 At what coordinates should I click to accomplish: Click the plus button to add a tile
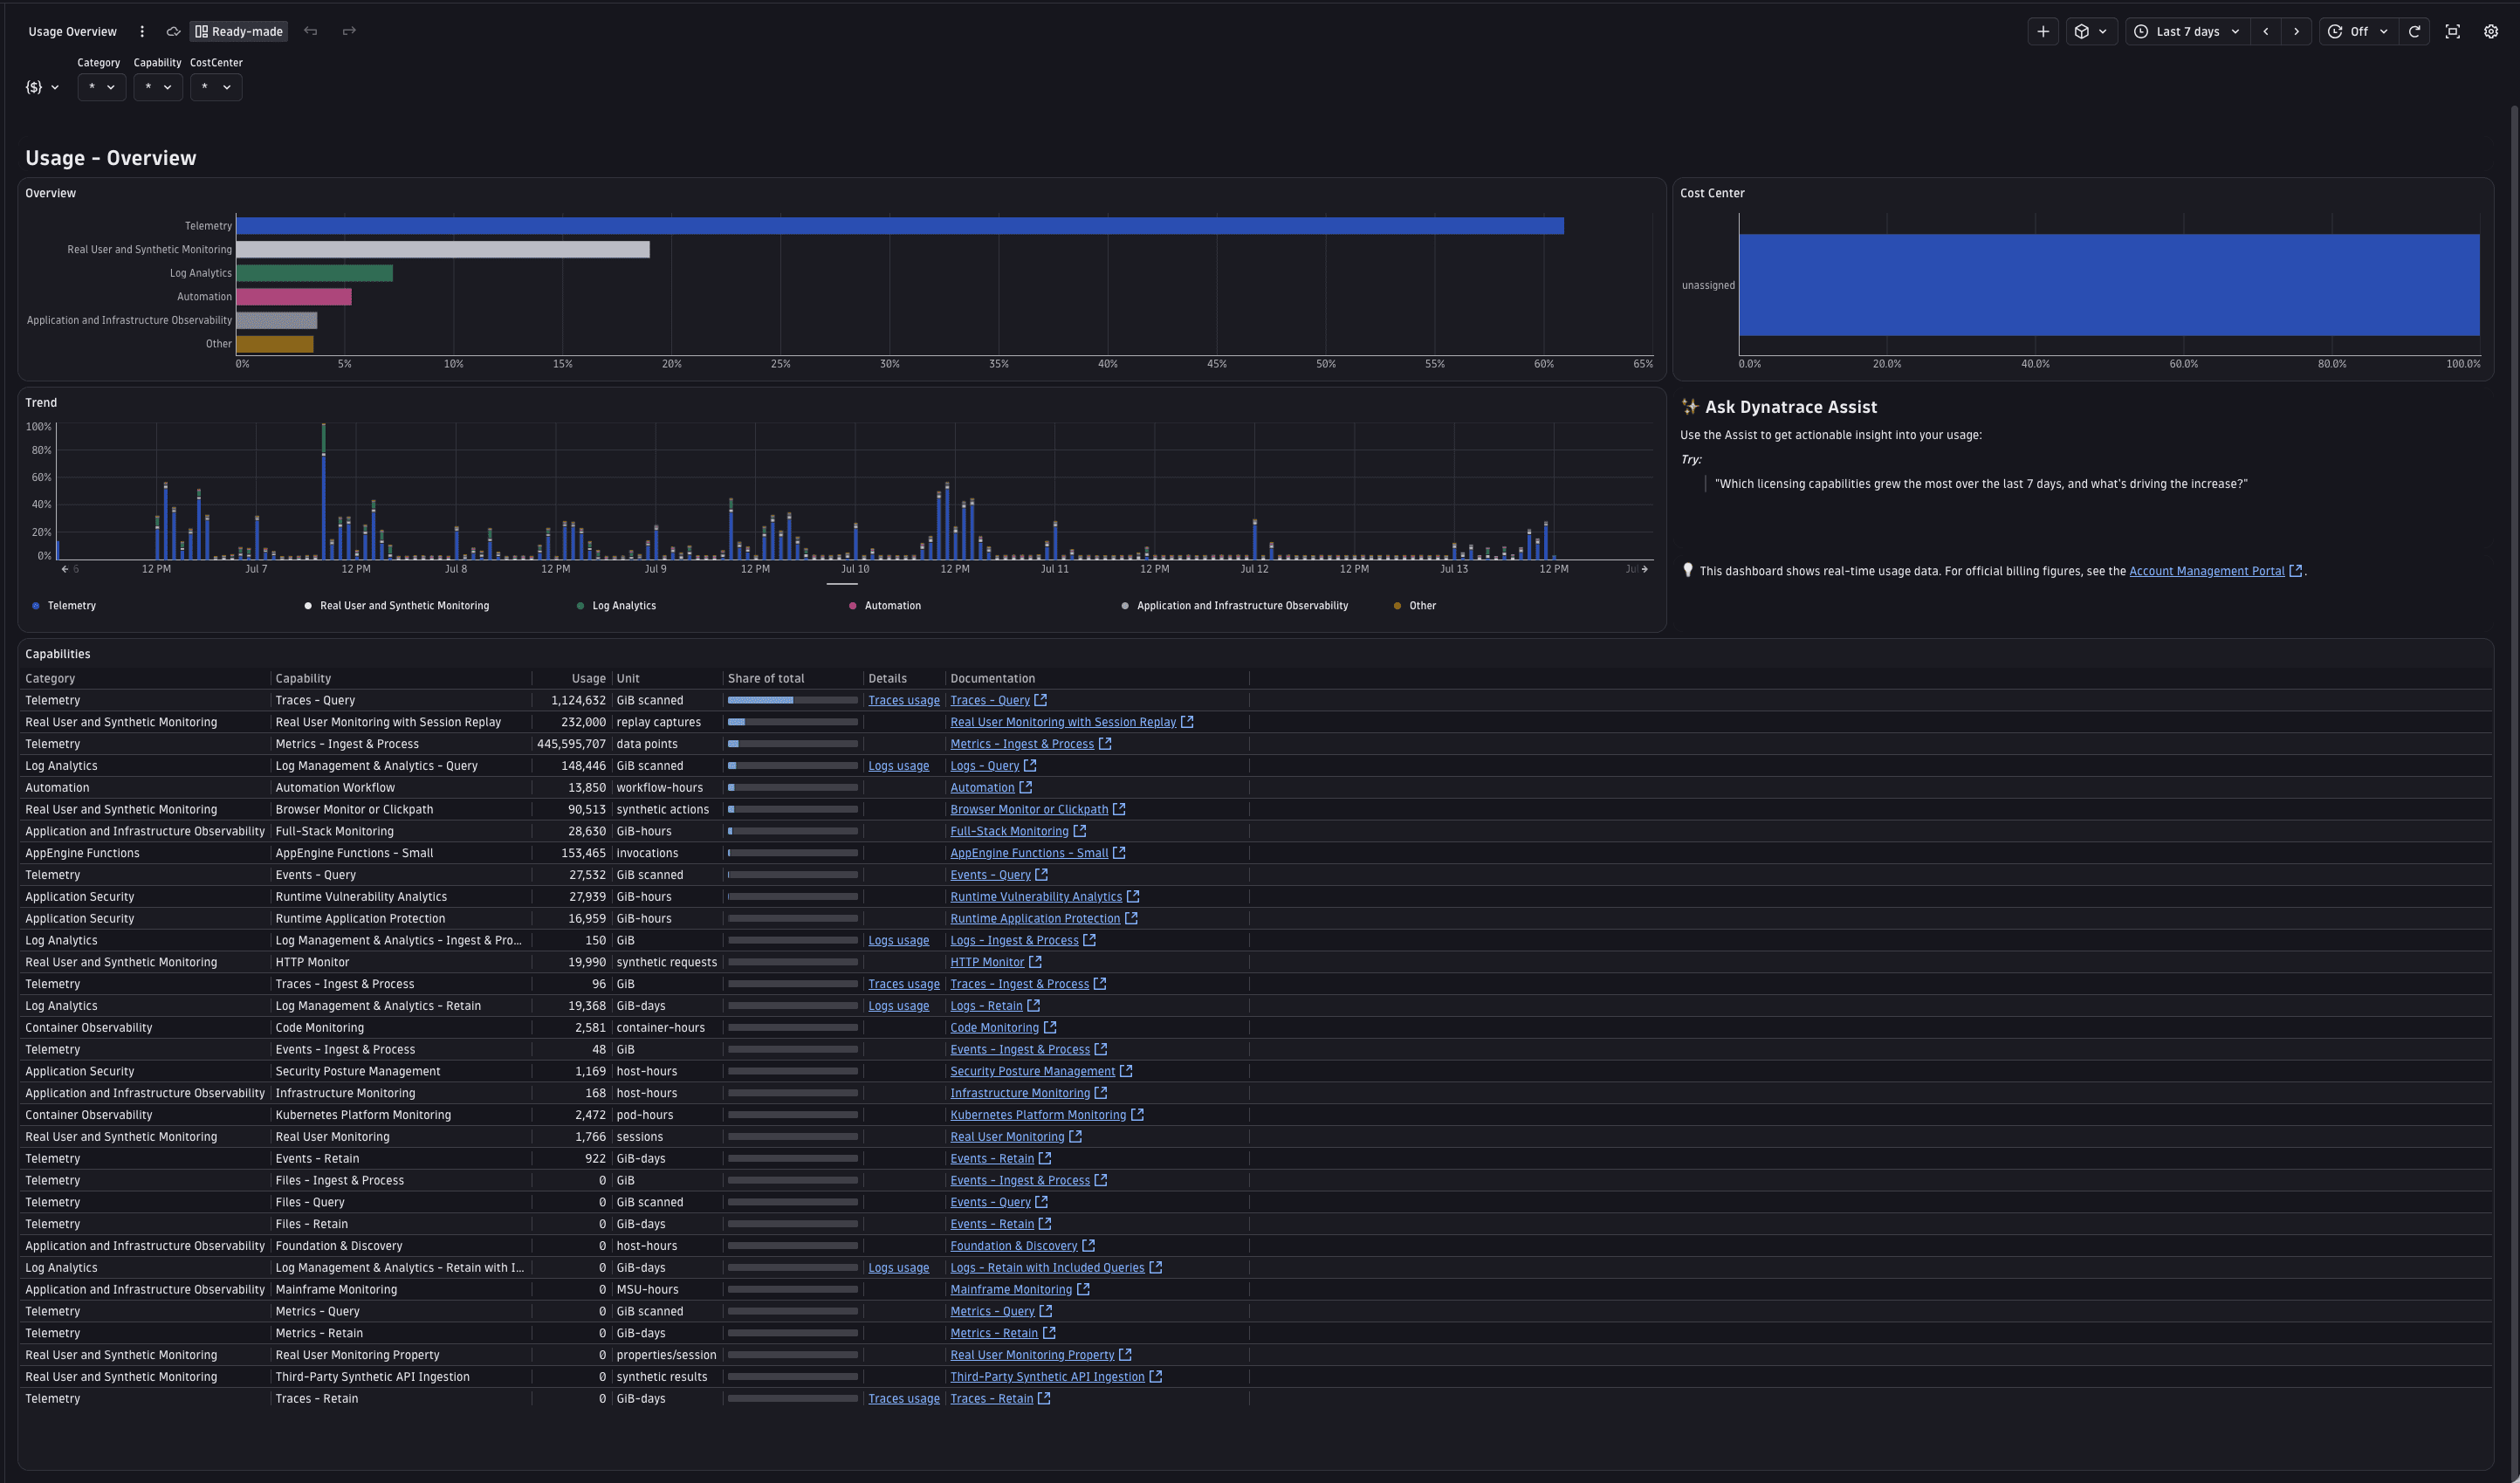coord(2043,31)
